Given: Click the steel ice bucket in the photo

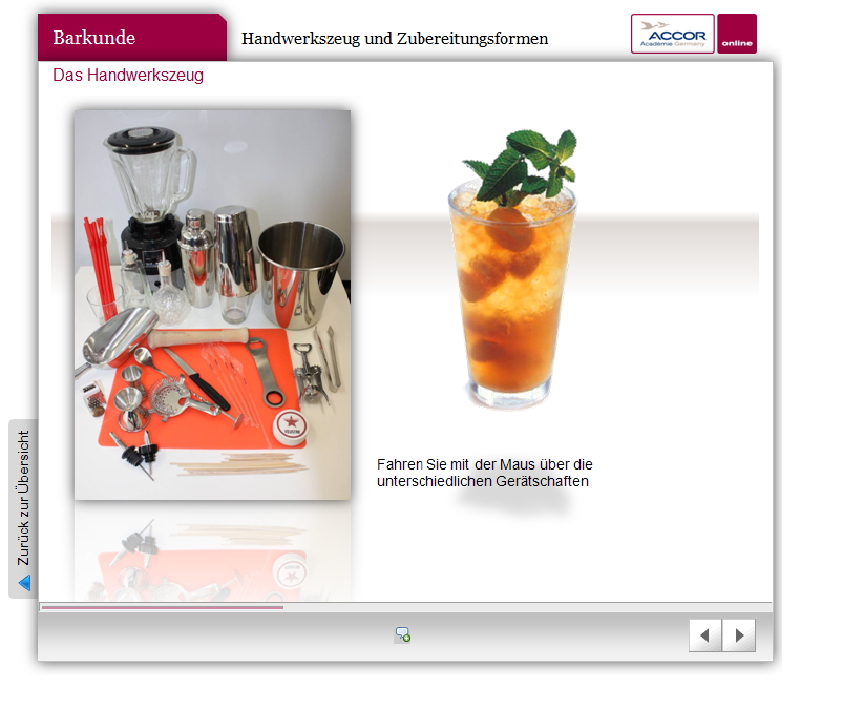Looking at the screenshot, I should pyautogui.click(x=300, y=272).
